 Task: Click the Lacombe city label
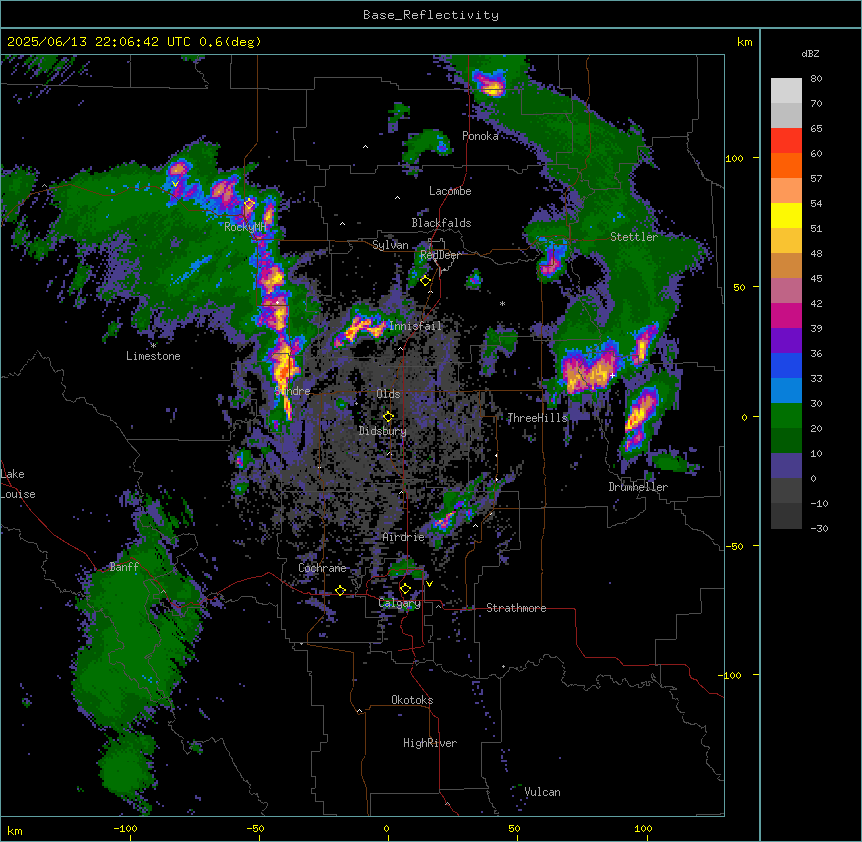[x=450, y=191]
